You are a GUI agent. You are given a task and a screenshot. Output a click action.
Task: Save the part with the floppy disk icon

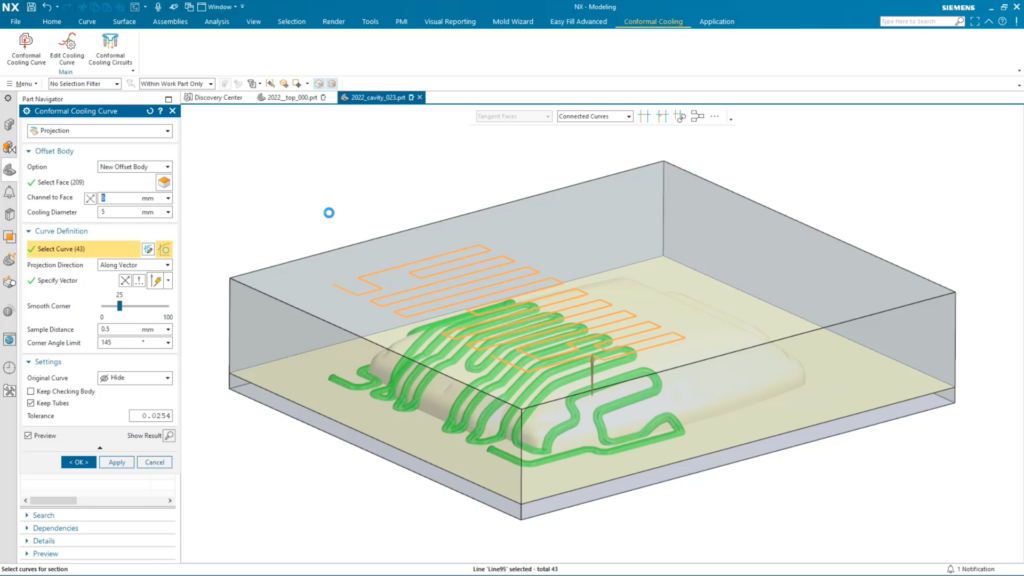(31, 7)
